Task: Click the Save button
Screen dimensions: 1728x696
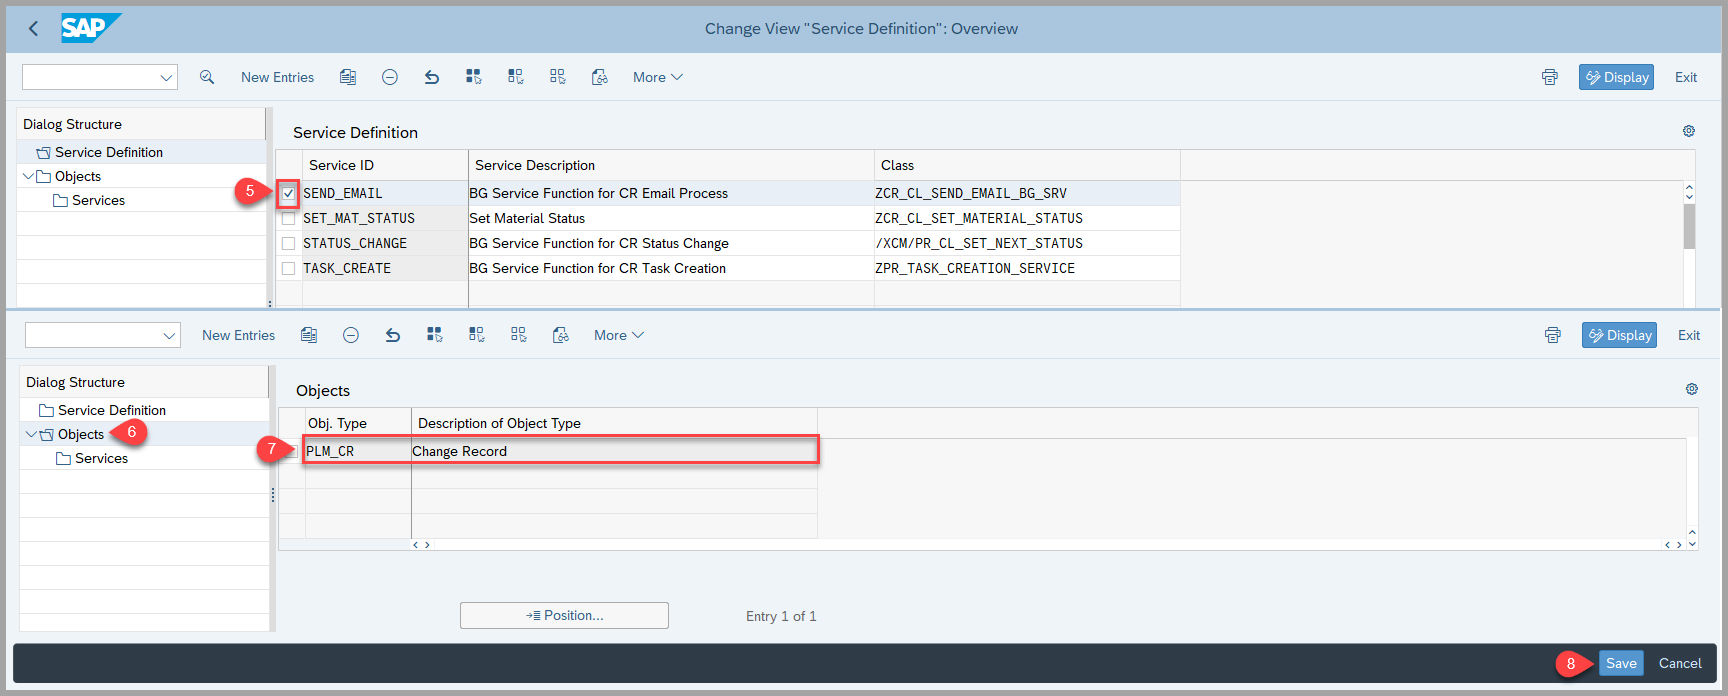Action: coord(1621,663)
